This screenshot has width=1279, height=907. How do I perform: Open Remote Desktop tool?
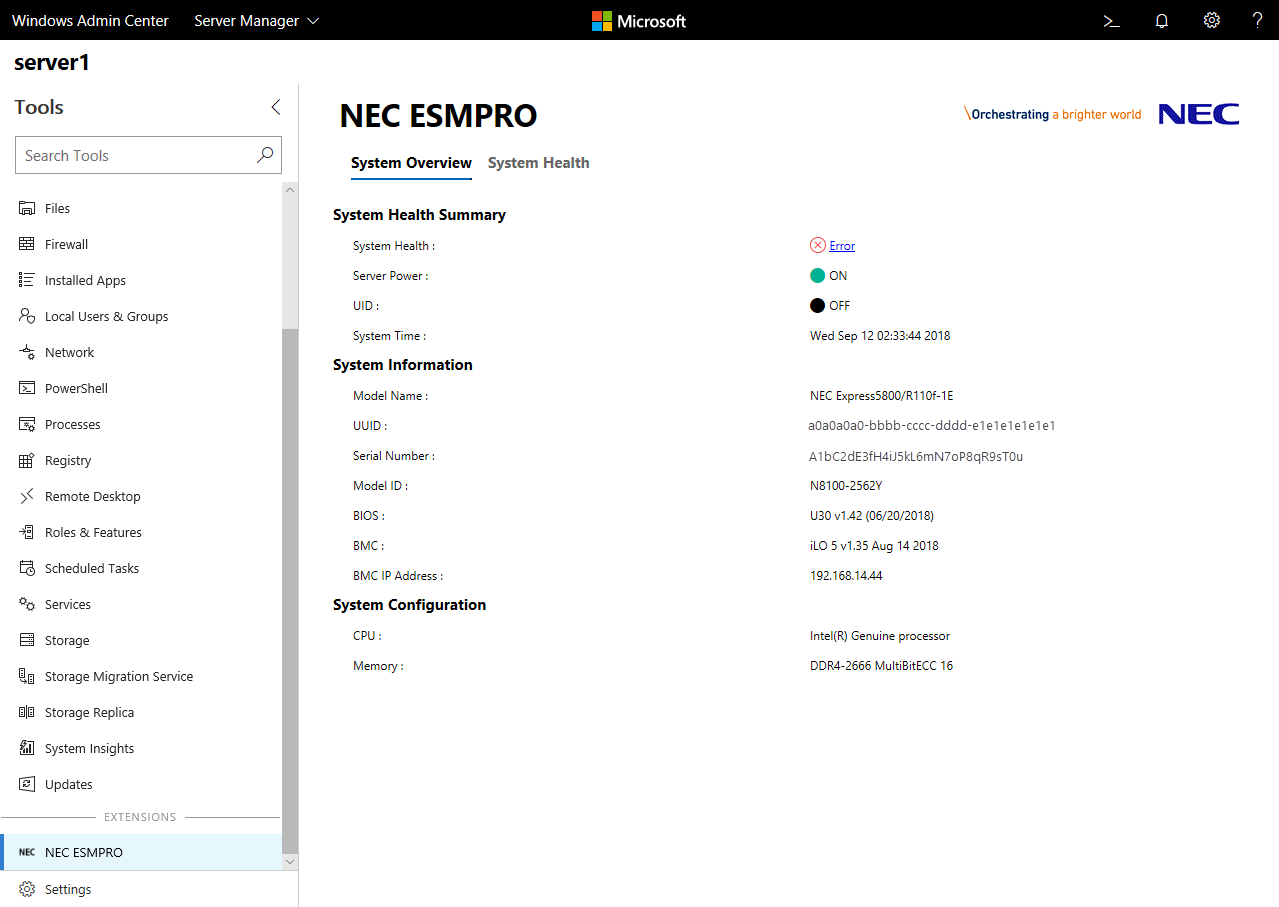click(141, 496)
